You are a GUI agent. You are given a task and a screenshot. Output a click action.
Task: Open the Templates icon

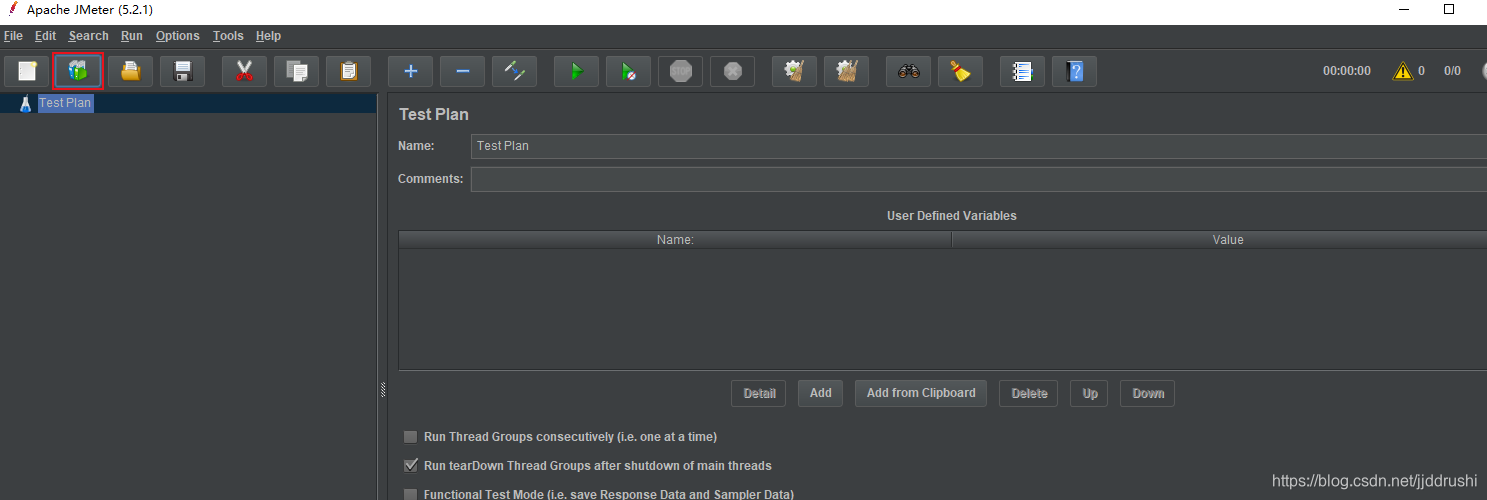coord(78,71)
